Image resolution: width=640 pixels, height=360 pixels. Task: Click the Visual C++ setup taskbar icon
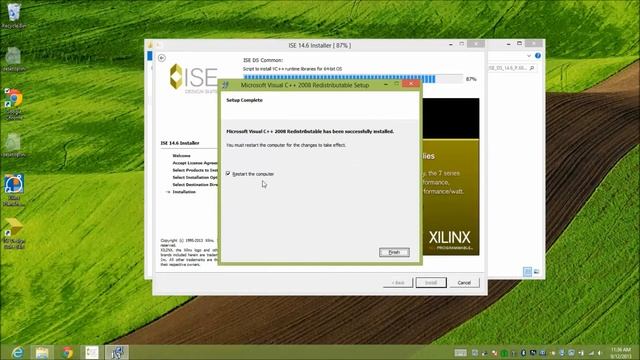(117, 352)
